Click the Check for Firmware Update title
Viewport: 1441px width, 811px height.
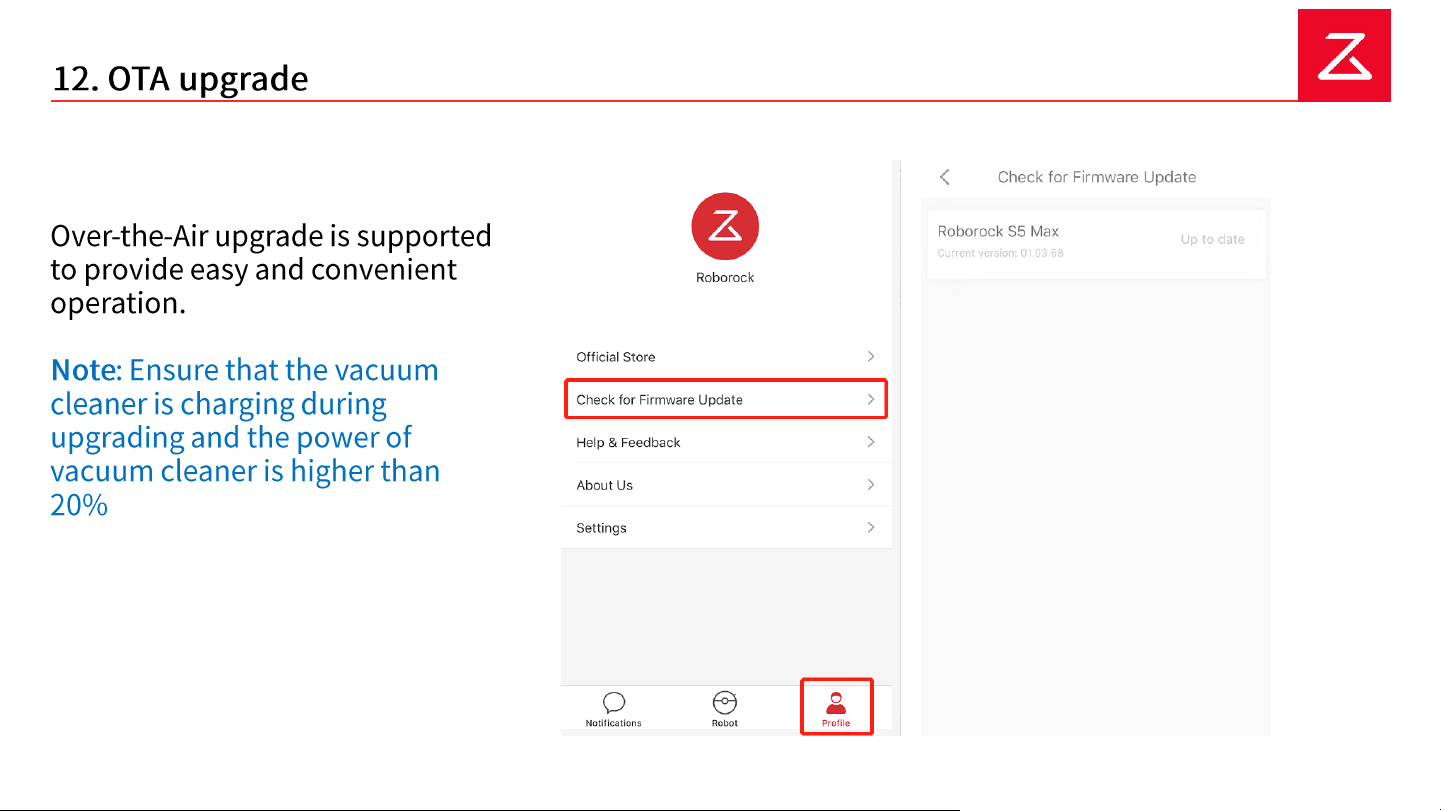coord(1097,177)
